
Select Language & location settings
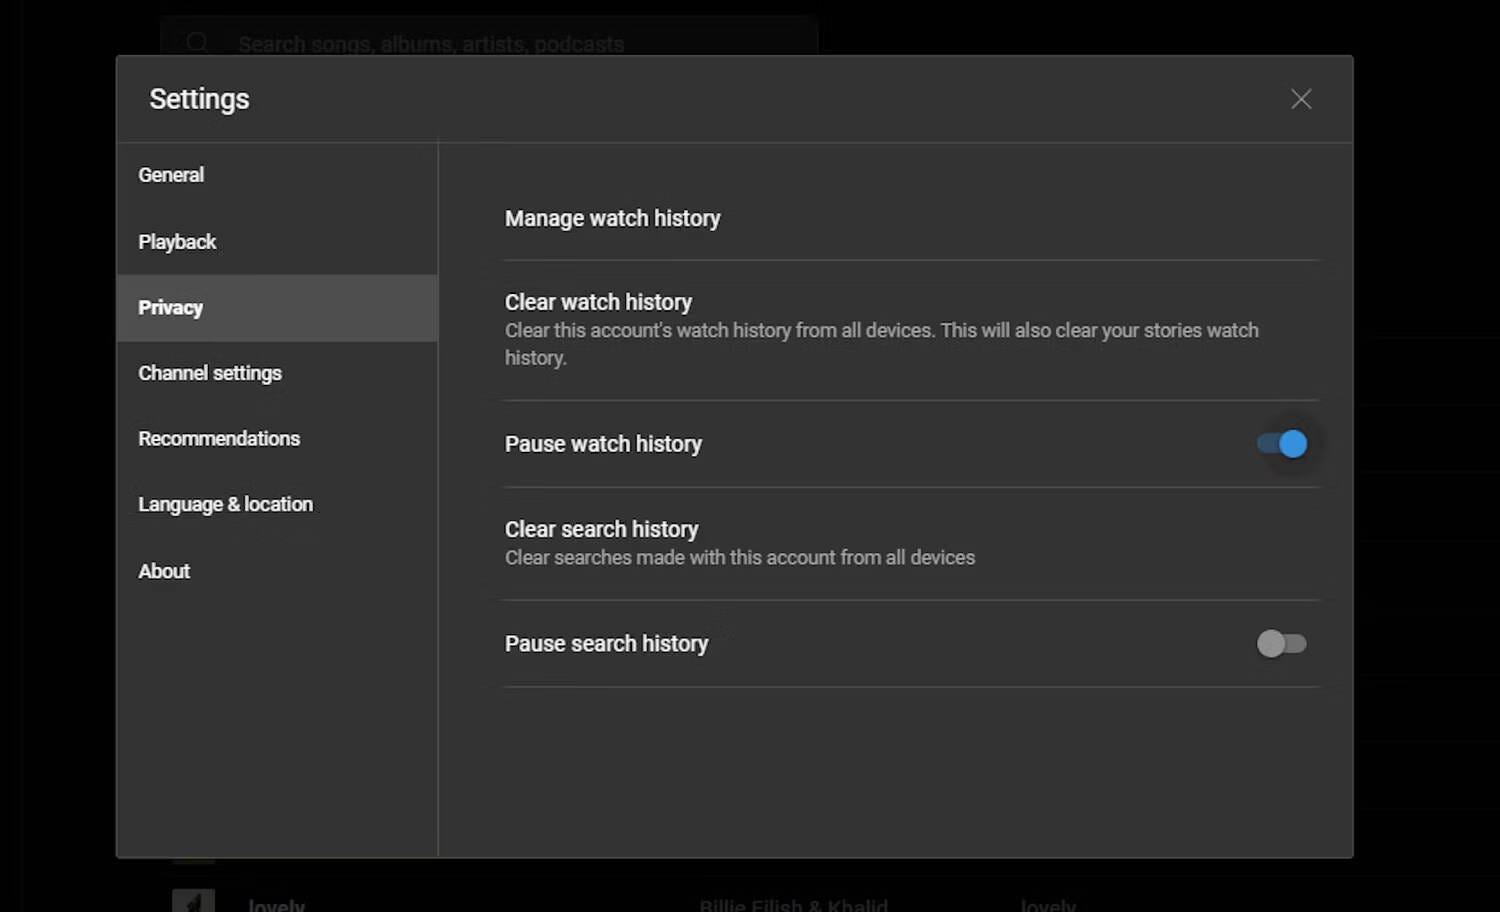(225, 504)
